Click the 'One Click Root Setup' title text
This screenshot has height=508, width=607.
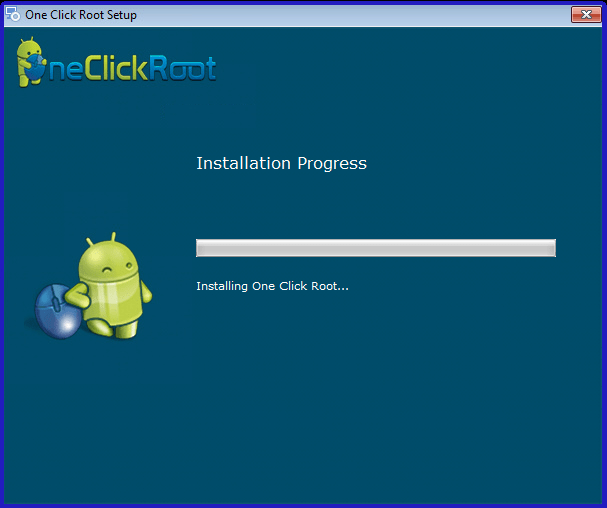click(81, 15)
